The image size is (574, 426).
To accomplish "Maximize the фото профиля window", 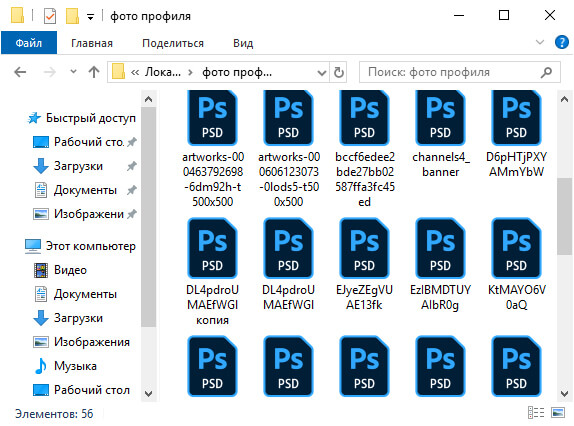I will (504, 15).
